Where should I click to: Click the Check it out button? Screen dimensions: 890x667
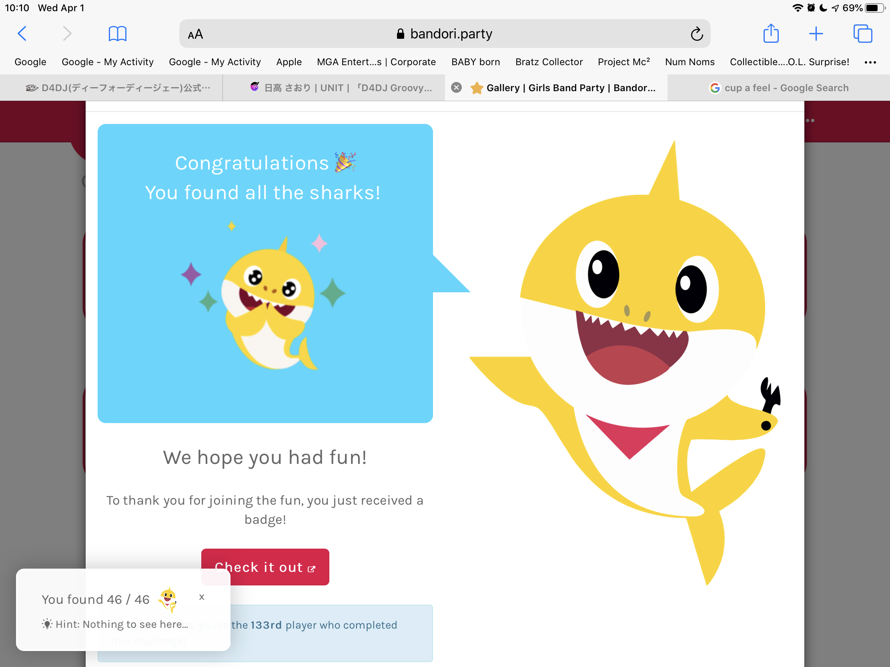265,566
